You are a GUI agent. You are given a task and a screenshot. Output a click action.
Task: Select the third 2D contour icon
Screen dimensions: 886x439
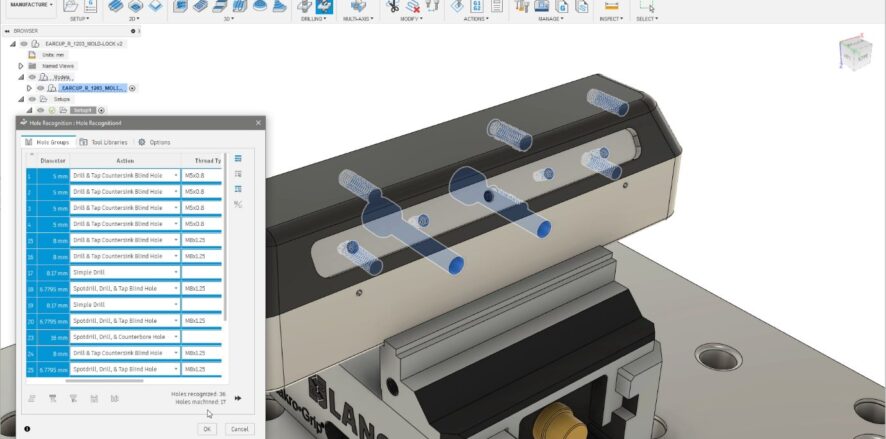155,6
